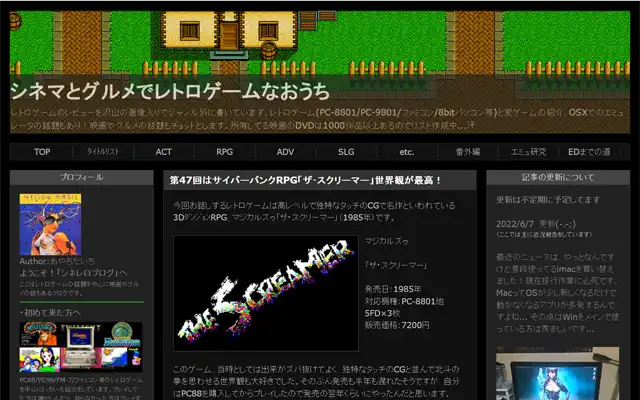Open The Screamer title screen image
640x400 pixels.
pyautogui.click(x=266, y=293)
